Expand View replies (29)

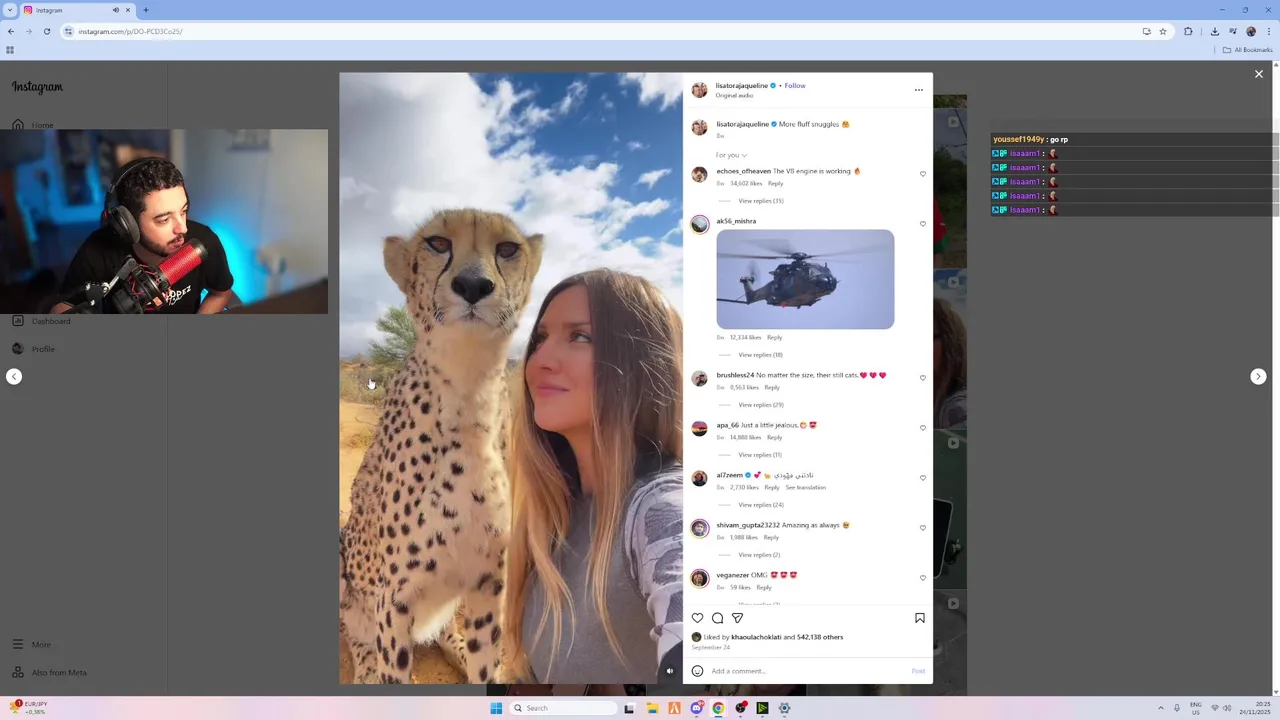click(x=761, y=405)
